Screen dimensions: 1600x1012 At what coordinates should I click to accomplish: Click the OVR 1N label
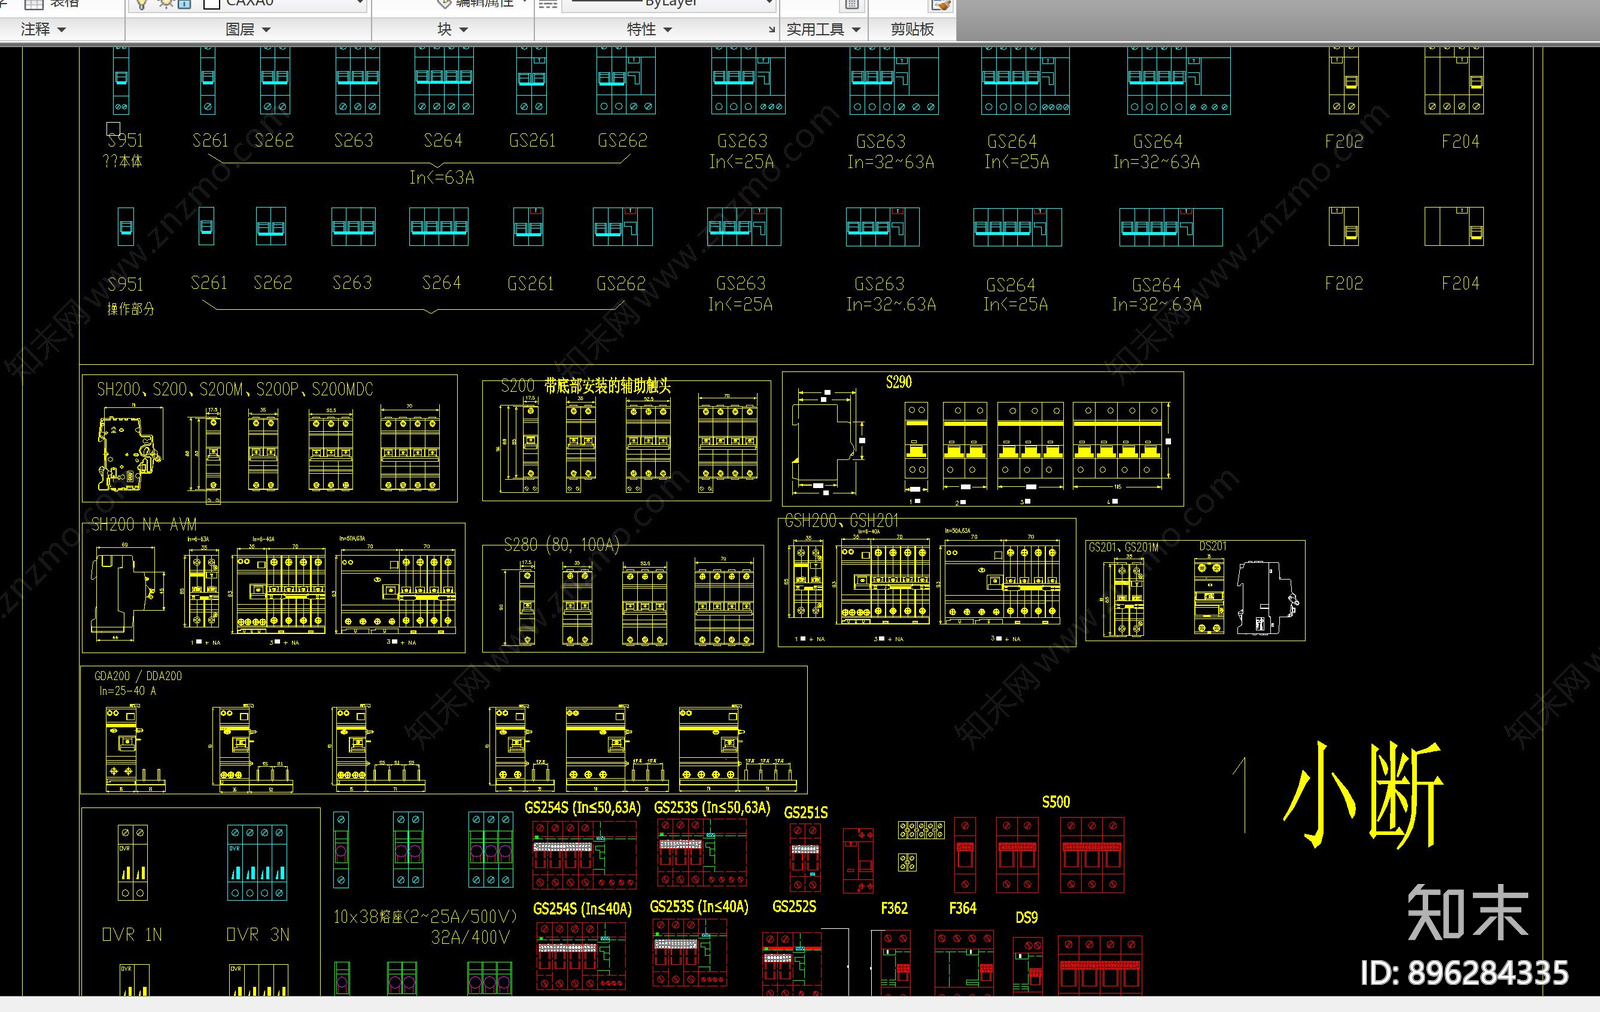click(x=132, y=934)
